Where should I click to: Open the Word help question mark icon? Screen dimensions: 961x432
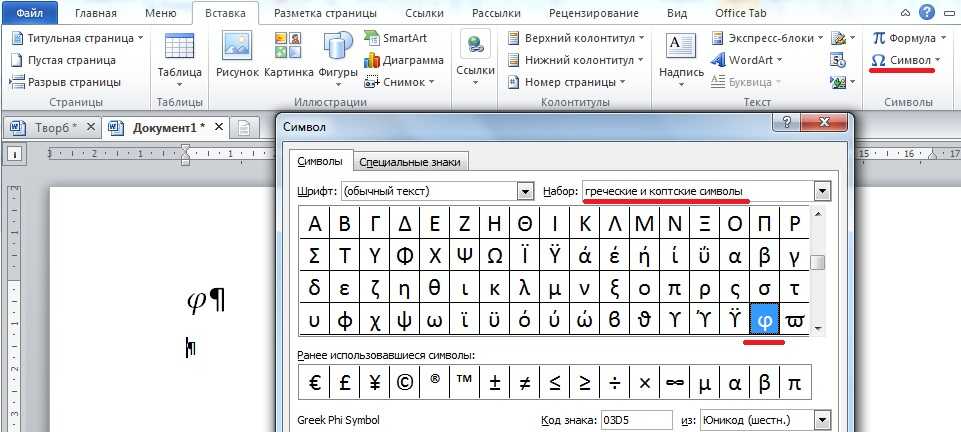coord(929,11)
